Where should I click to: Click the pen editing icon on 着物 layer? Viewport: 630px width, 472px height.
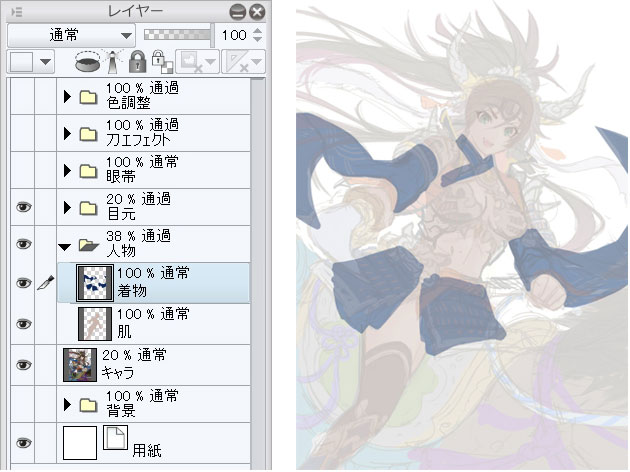coord(45,283)
